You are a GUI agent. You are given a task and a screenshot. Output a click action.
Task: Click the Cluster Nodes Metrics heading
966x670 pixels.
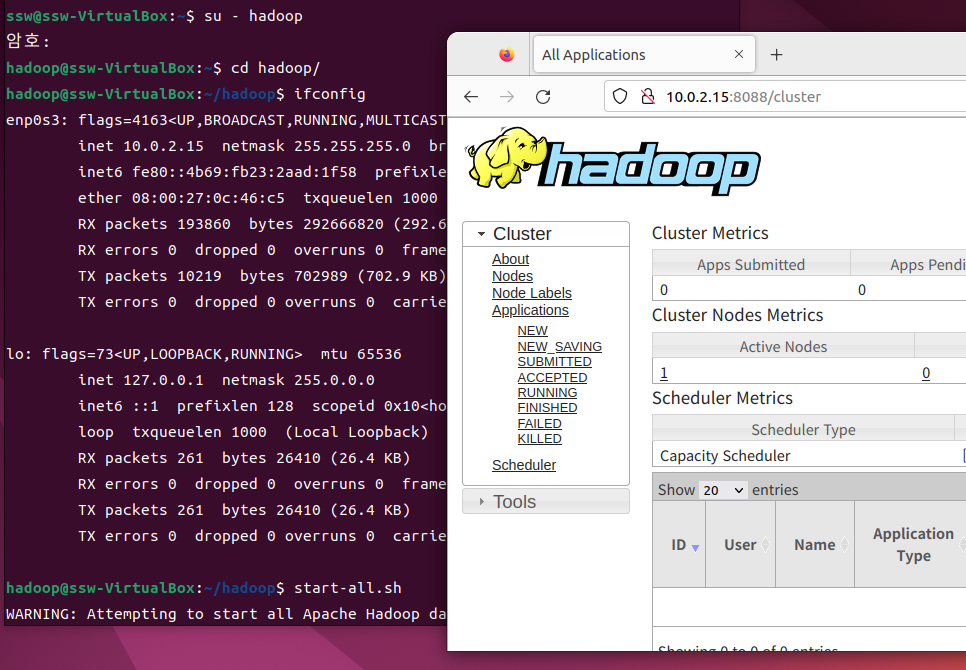click(x=737, y=315)
